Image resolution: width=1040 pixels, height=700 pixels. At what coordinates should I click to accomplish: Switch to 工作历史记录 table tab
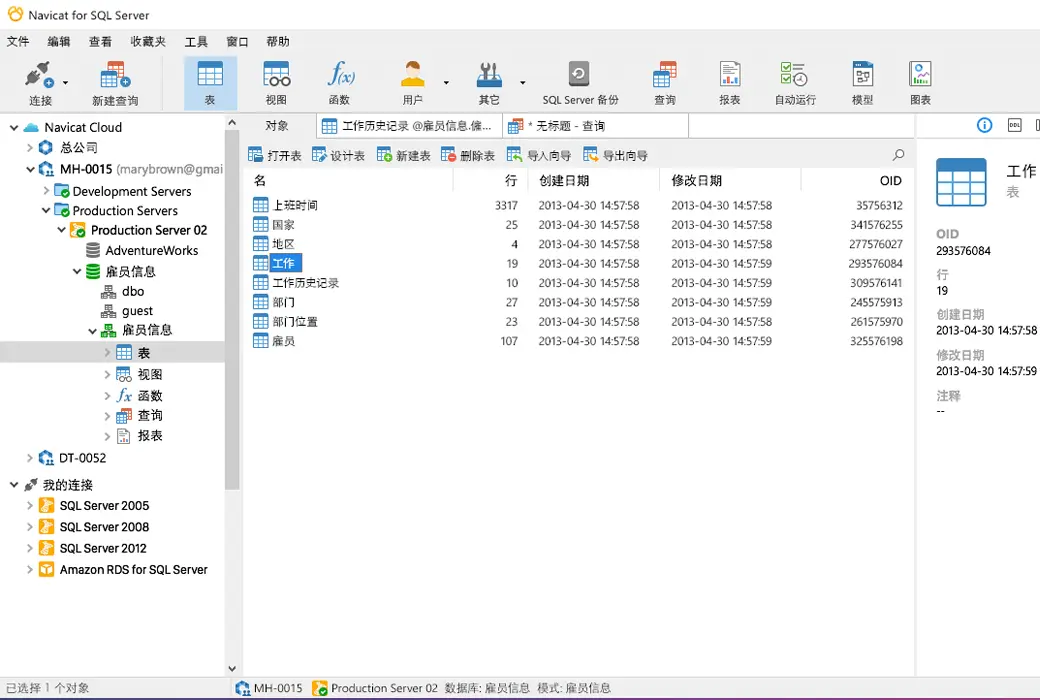coord(409,125)
